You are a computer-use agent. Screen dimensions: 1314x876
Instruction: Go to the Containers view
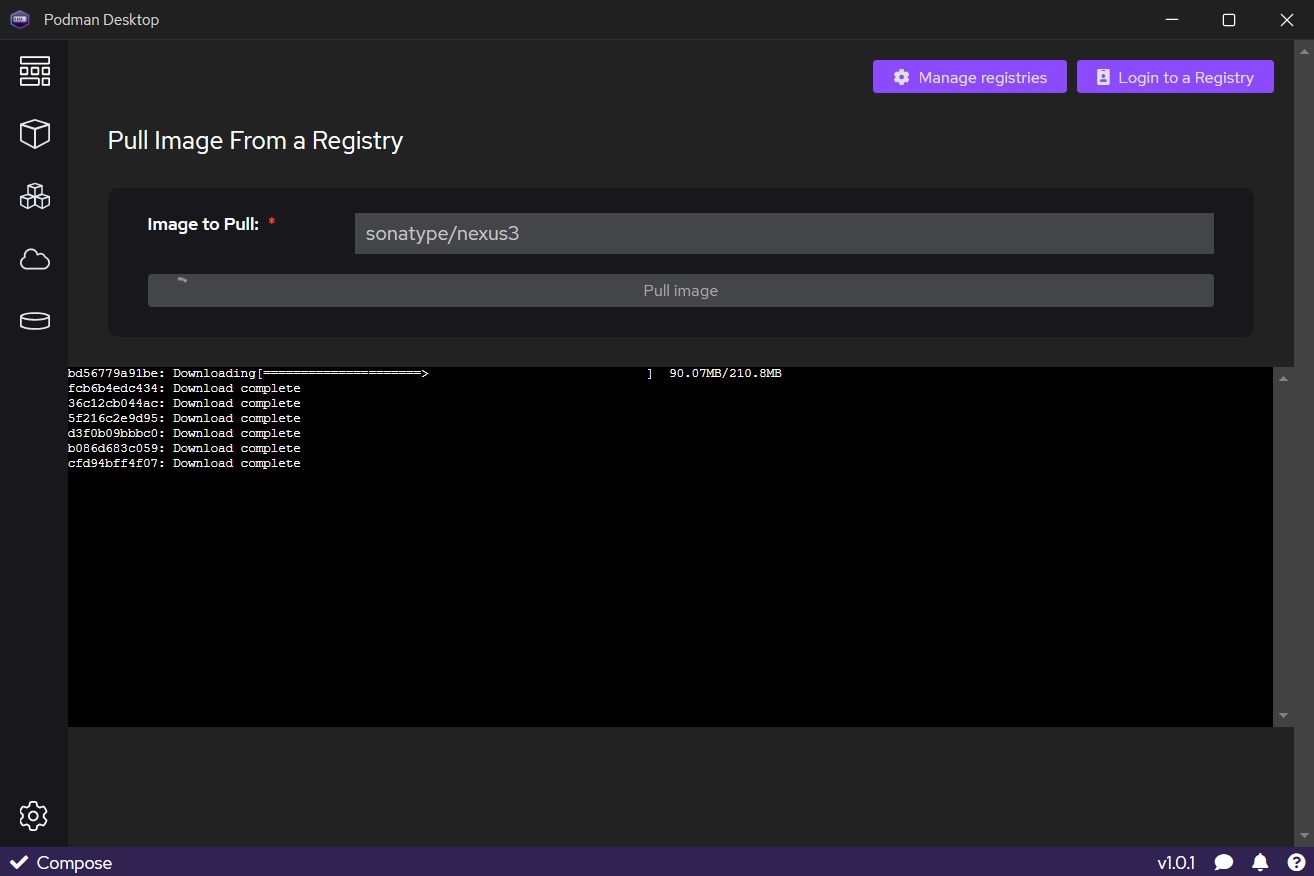[34, 134]
